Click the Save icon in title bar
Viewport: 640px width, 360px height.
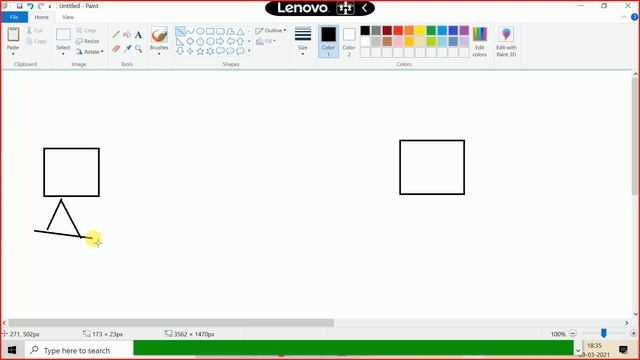tap(19, 6)
